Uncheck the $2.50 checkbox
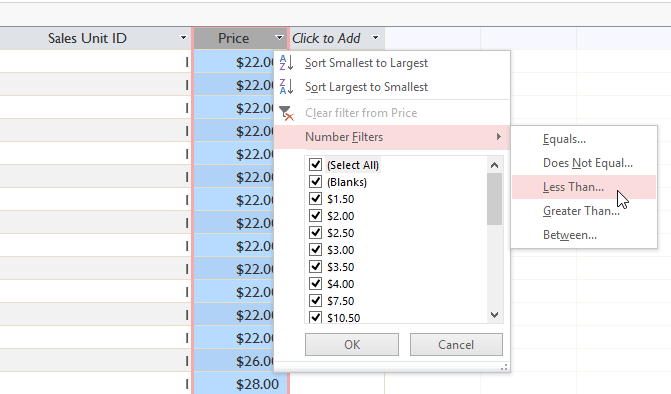This screenshot has width=671, height=394. click(x=315, y=233)
